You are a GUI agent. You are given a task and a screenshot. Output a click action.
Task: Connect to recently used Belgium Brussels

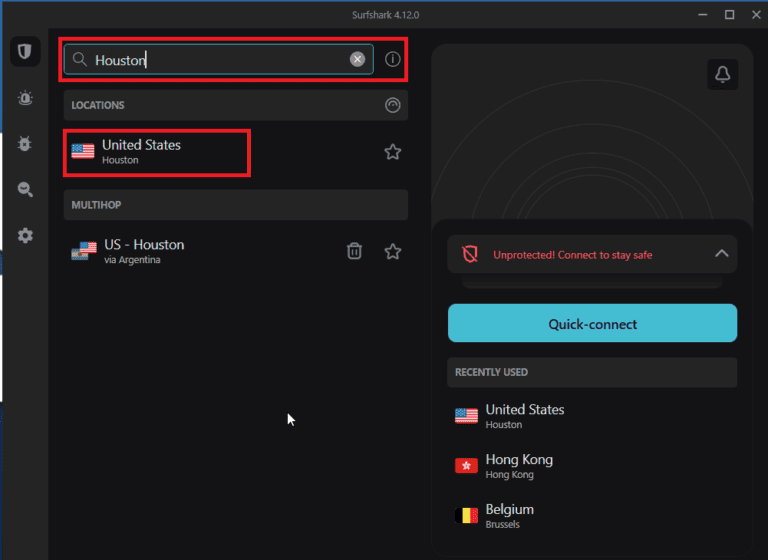pyautogui.click(x=509, y=516)
